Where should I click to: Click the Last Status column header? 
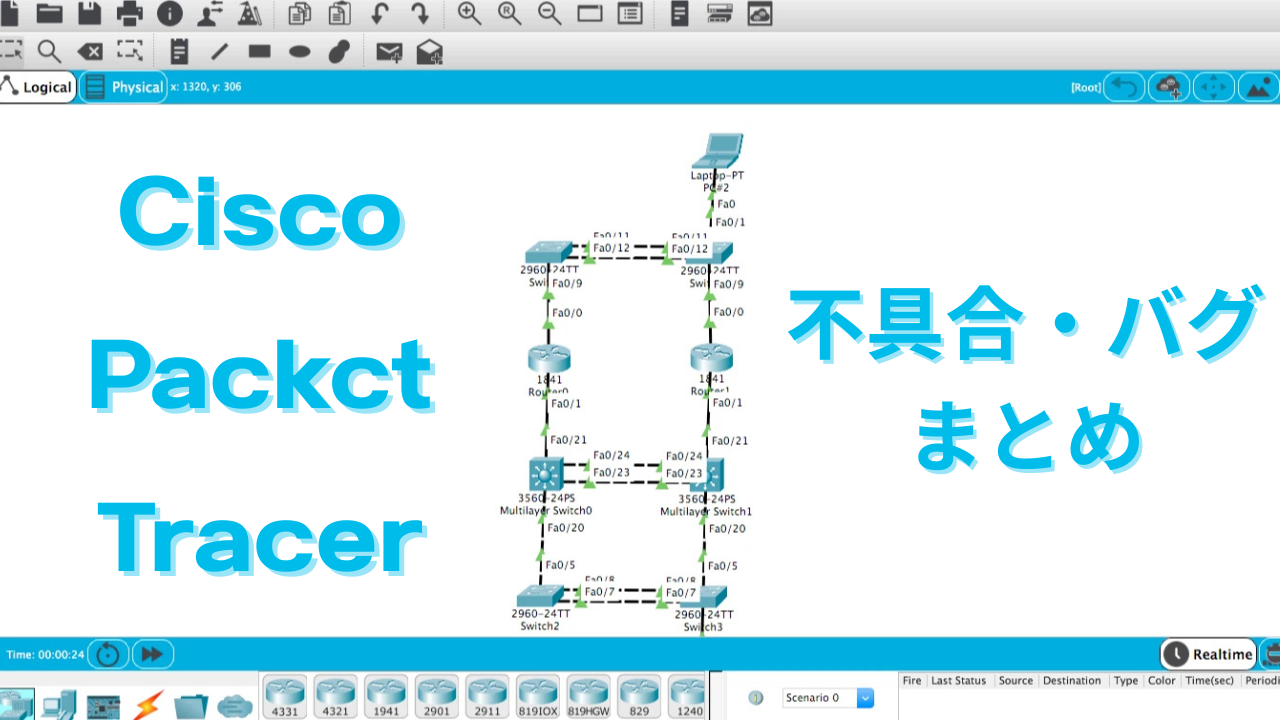959,681
